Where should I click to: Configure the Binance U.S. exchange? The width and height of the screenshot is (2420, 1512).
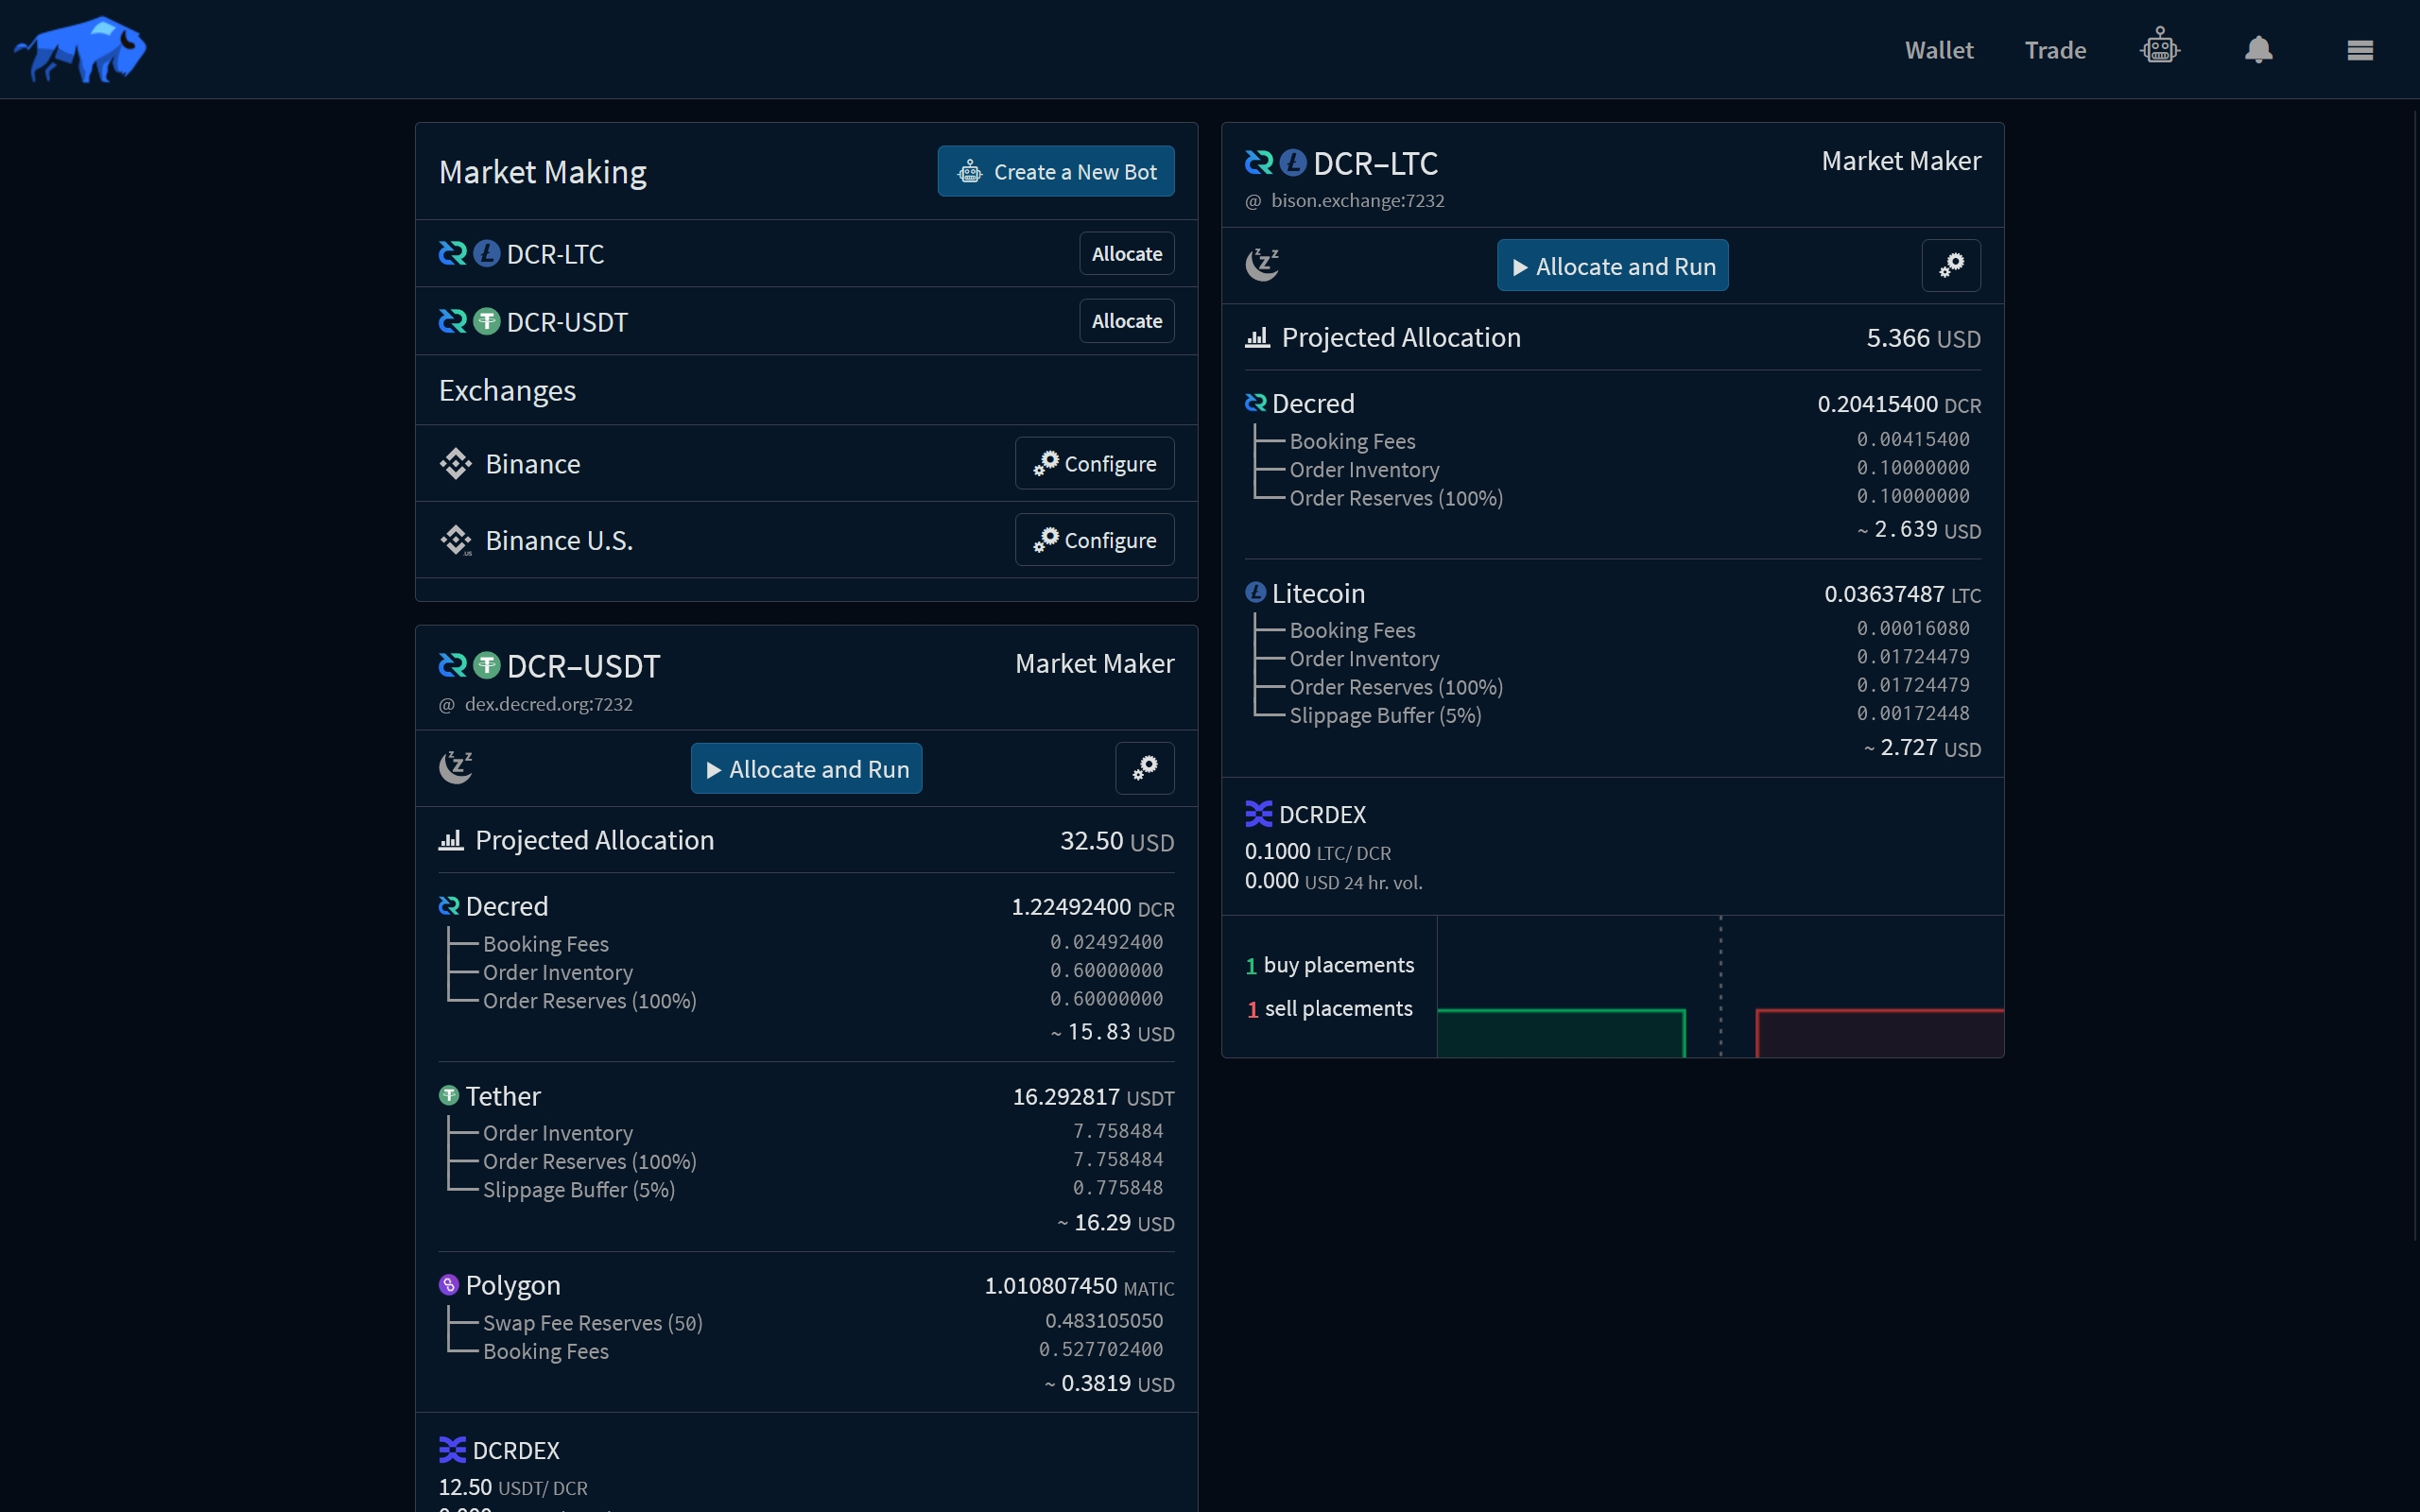click(1094, 540)
